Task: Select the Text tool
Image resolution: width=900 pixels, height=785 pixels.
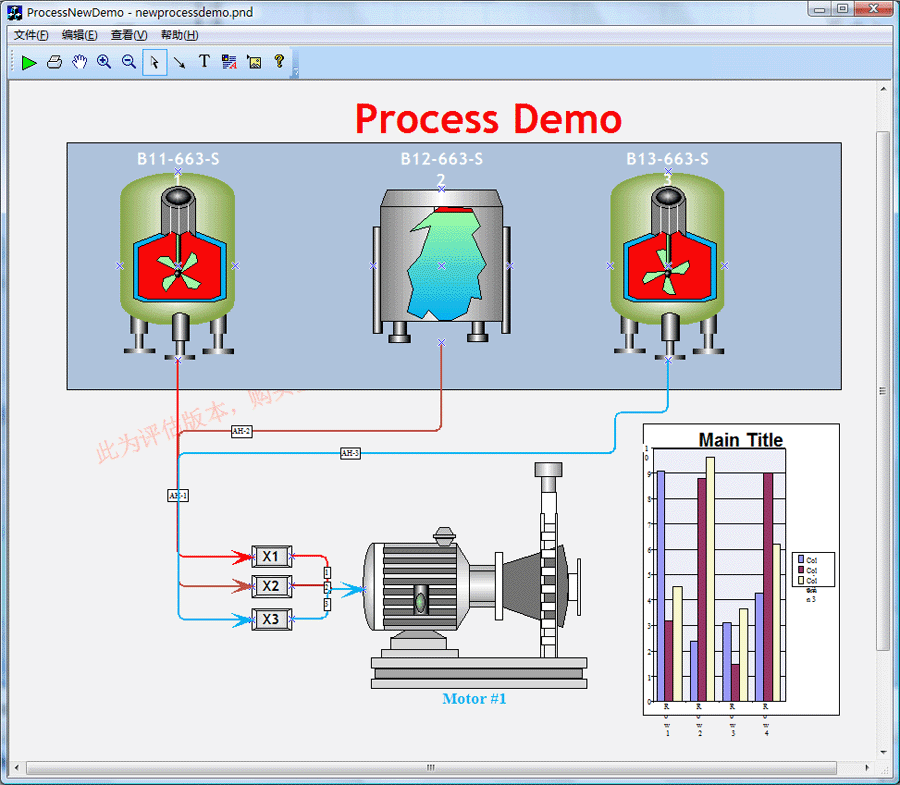Action: (204, 62)
